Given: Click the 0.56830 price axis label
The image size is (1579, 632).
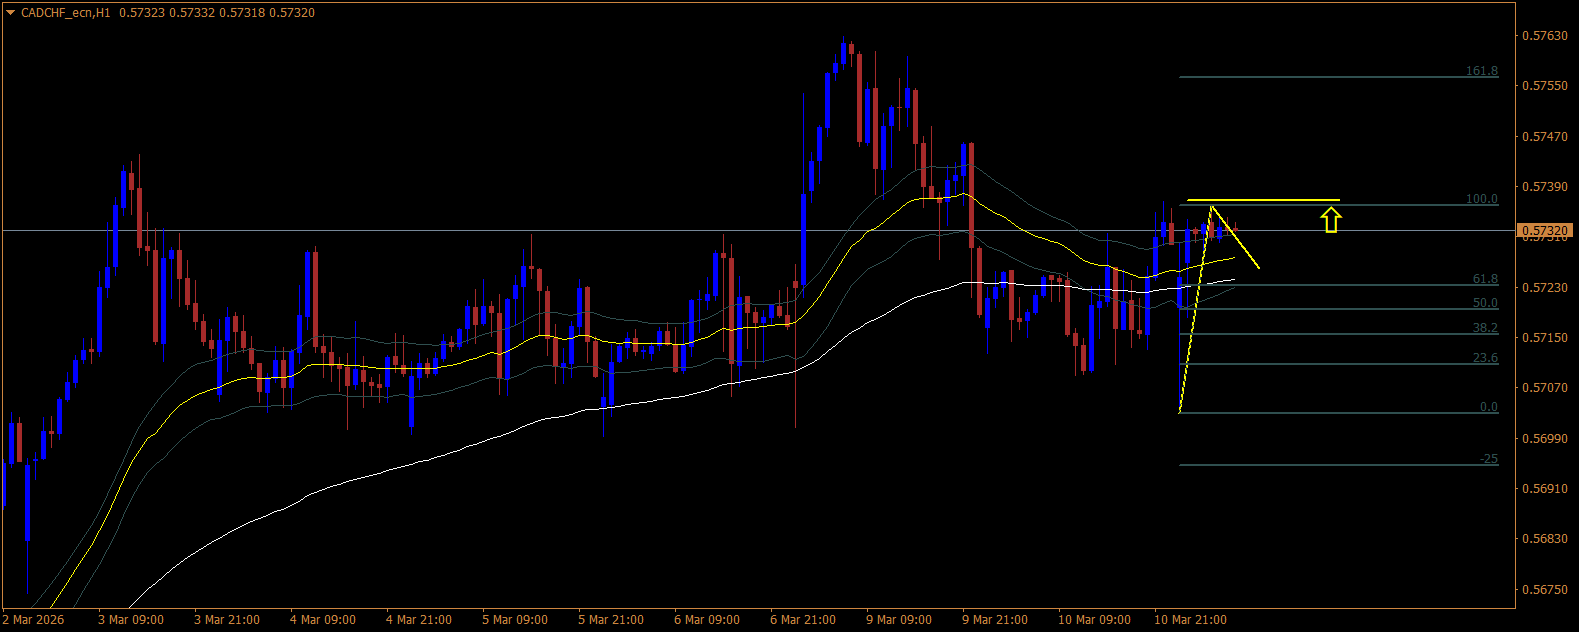Looking at the screenshot, I should tap(1544, 539).
